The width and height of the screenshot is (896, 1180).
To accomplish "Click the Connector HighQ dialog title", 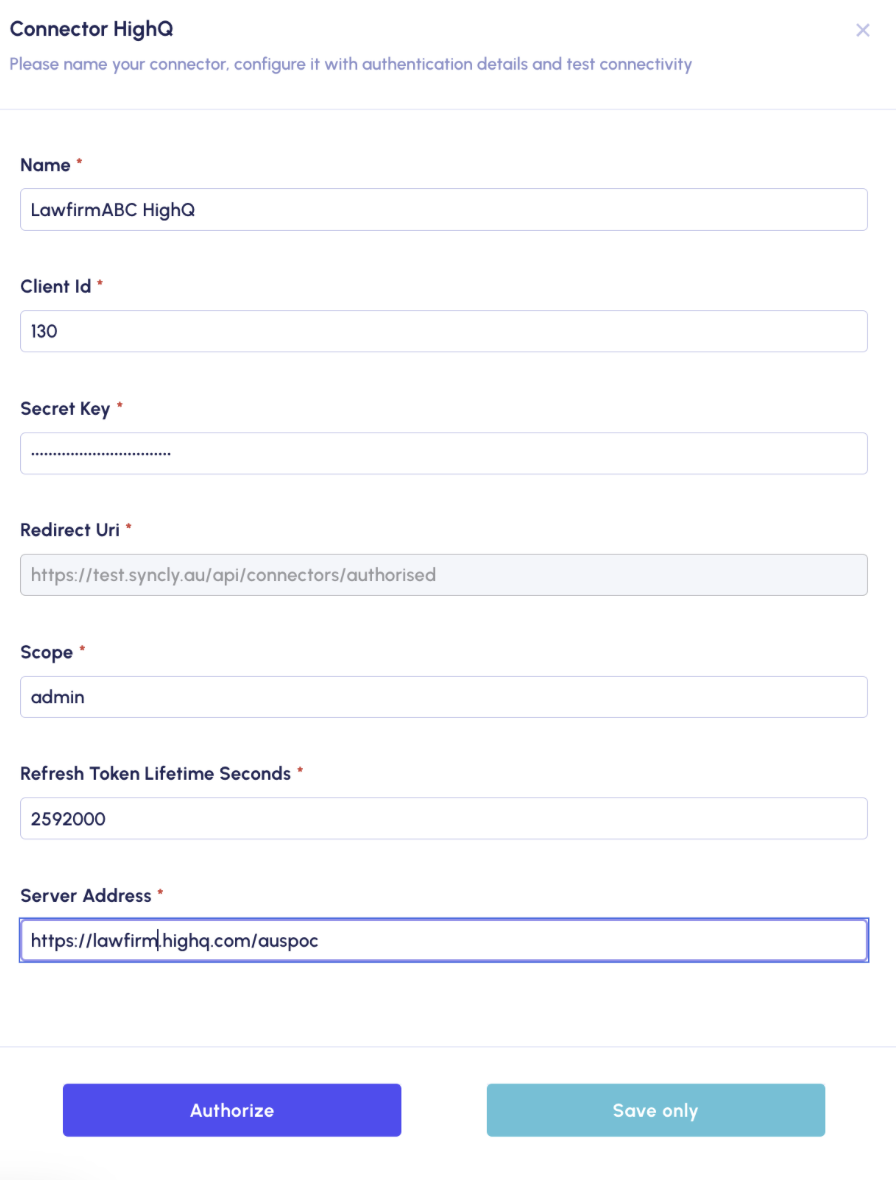I will tap(91, 29).
